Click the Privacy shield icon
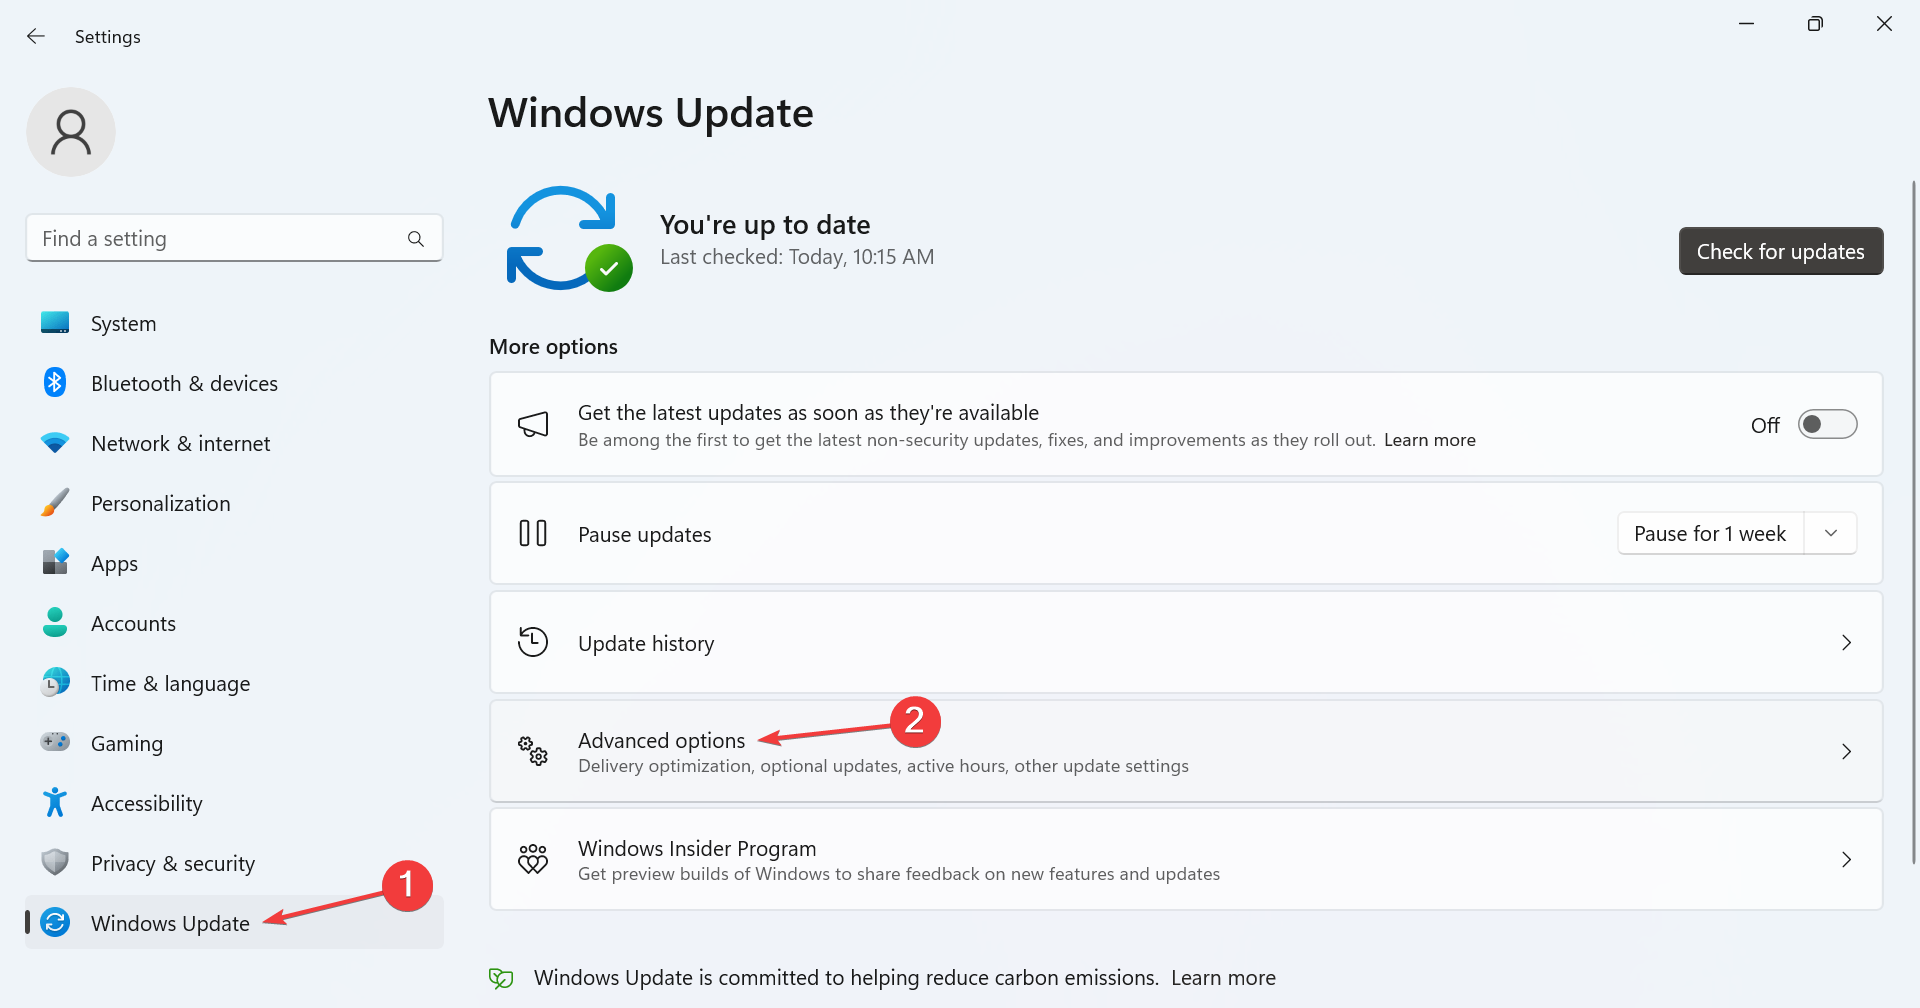1920x1008 pixels. coord(55,862)
